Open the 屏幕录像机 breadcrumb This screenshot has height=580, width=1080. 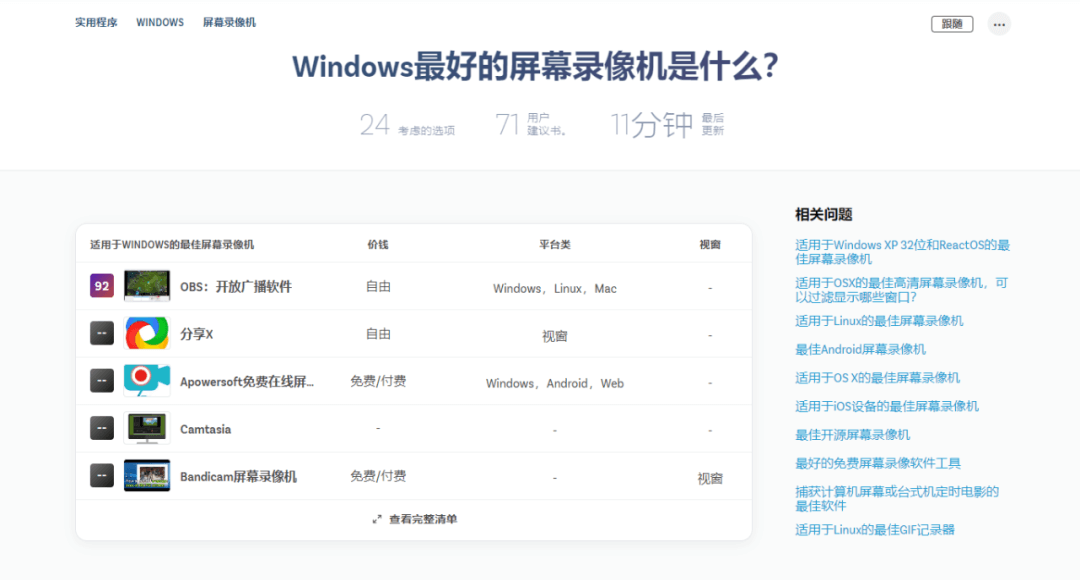pos(229,22)
